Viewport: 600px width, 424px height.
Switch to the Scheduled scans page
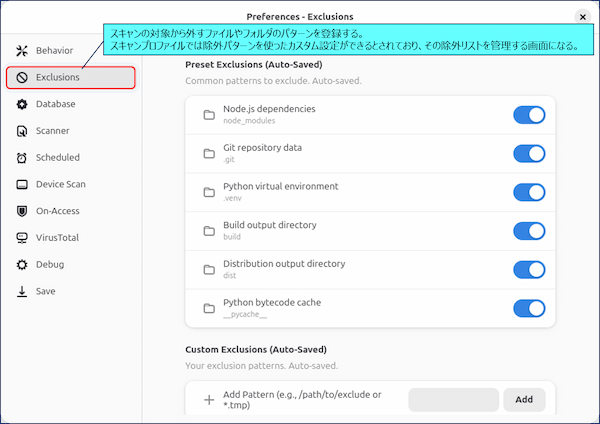(x=71, y=158)
